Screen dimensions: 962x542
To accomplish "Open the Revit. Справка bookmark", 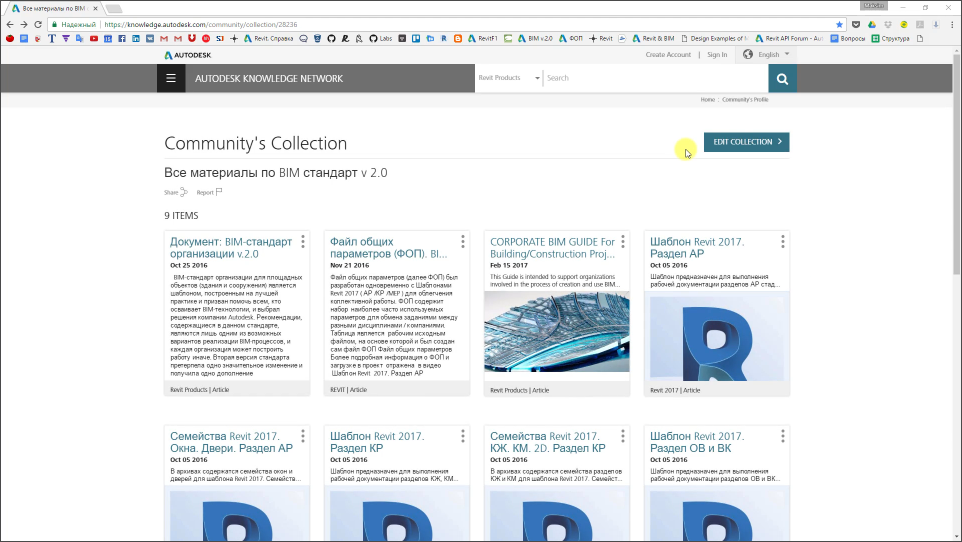I will [269, 39].
